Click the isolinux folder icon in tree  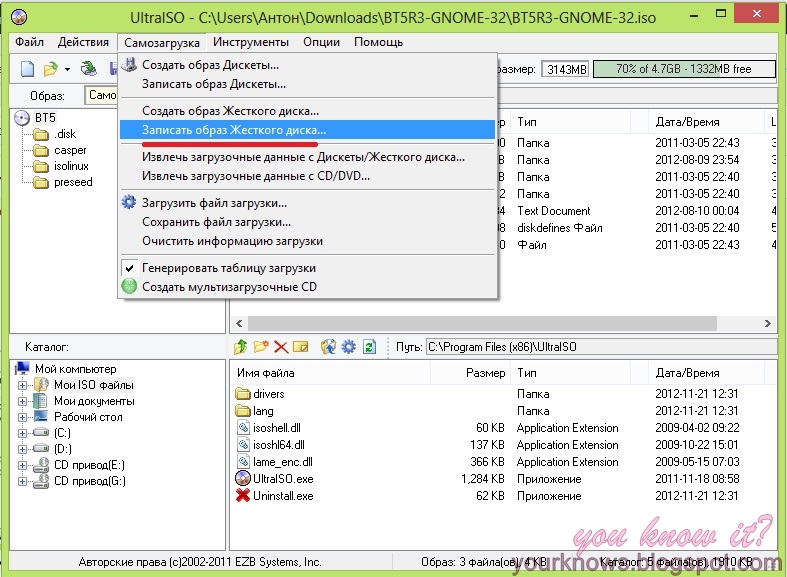tap(41, 166)
